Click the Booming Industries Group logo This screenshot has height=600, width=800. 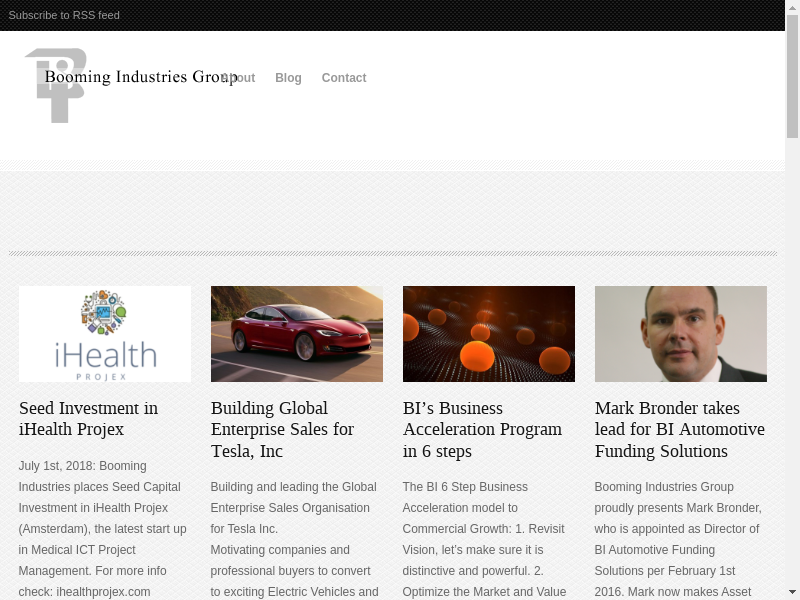pos(56,86)
